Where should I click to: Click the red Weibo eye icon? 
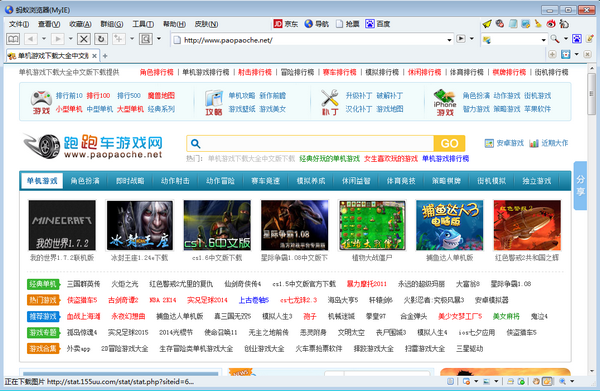551,24
